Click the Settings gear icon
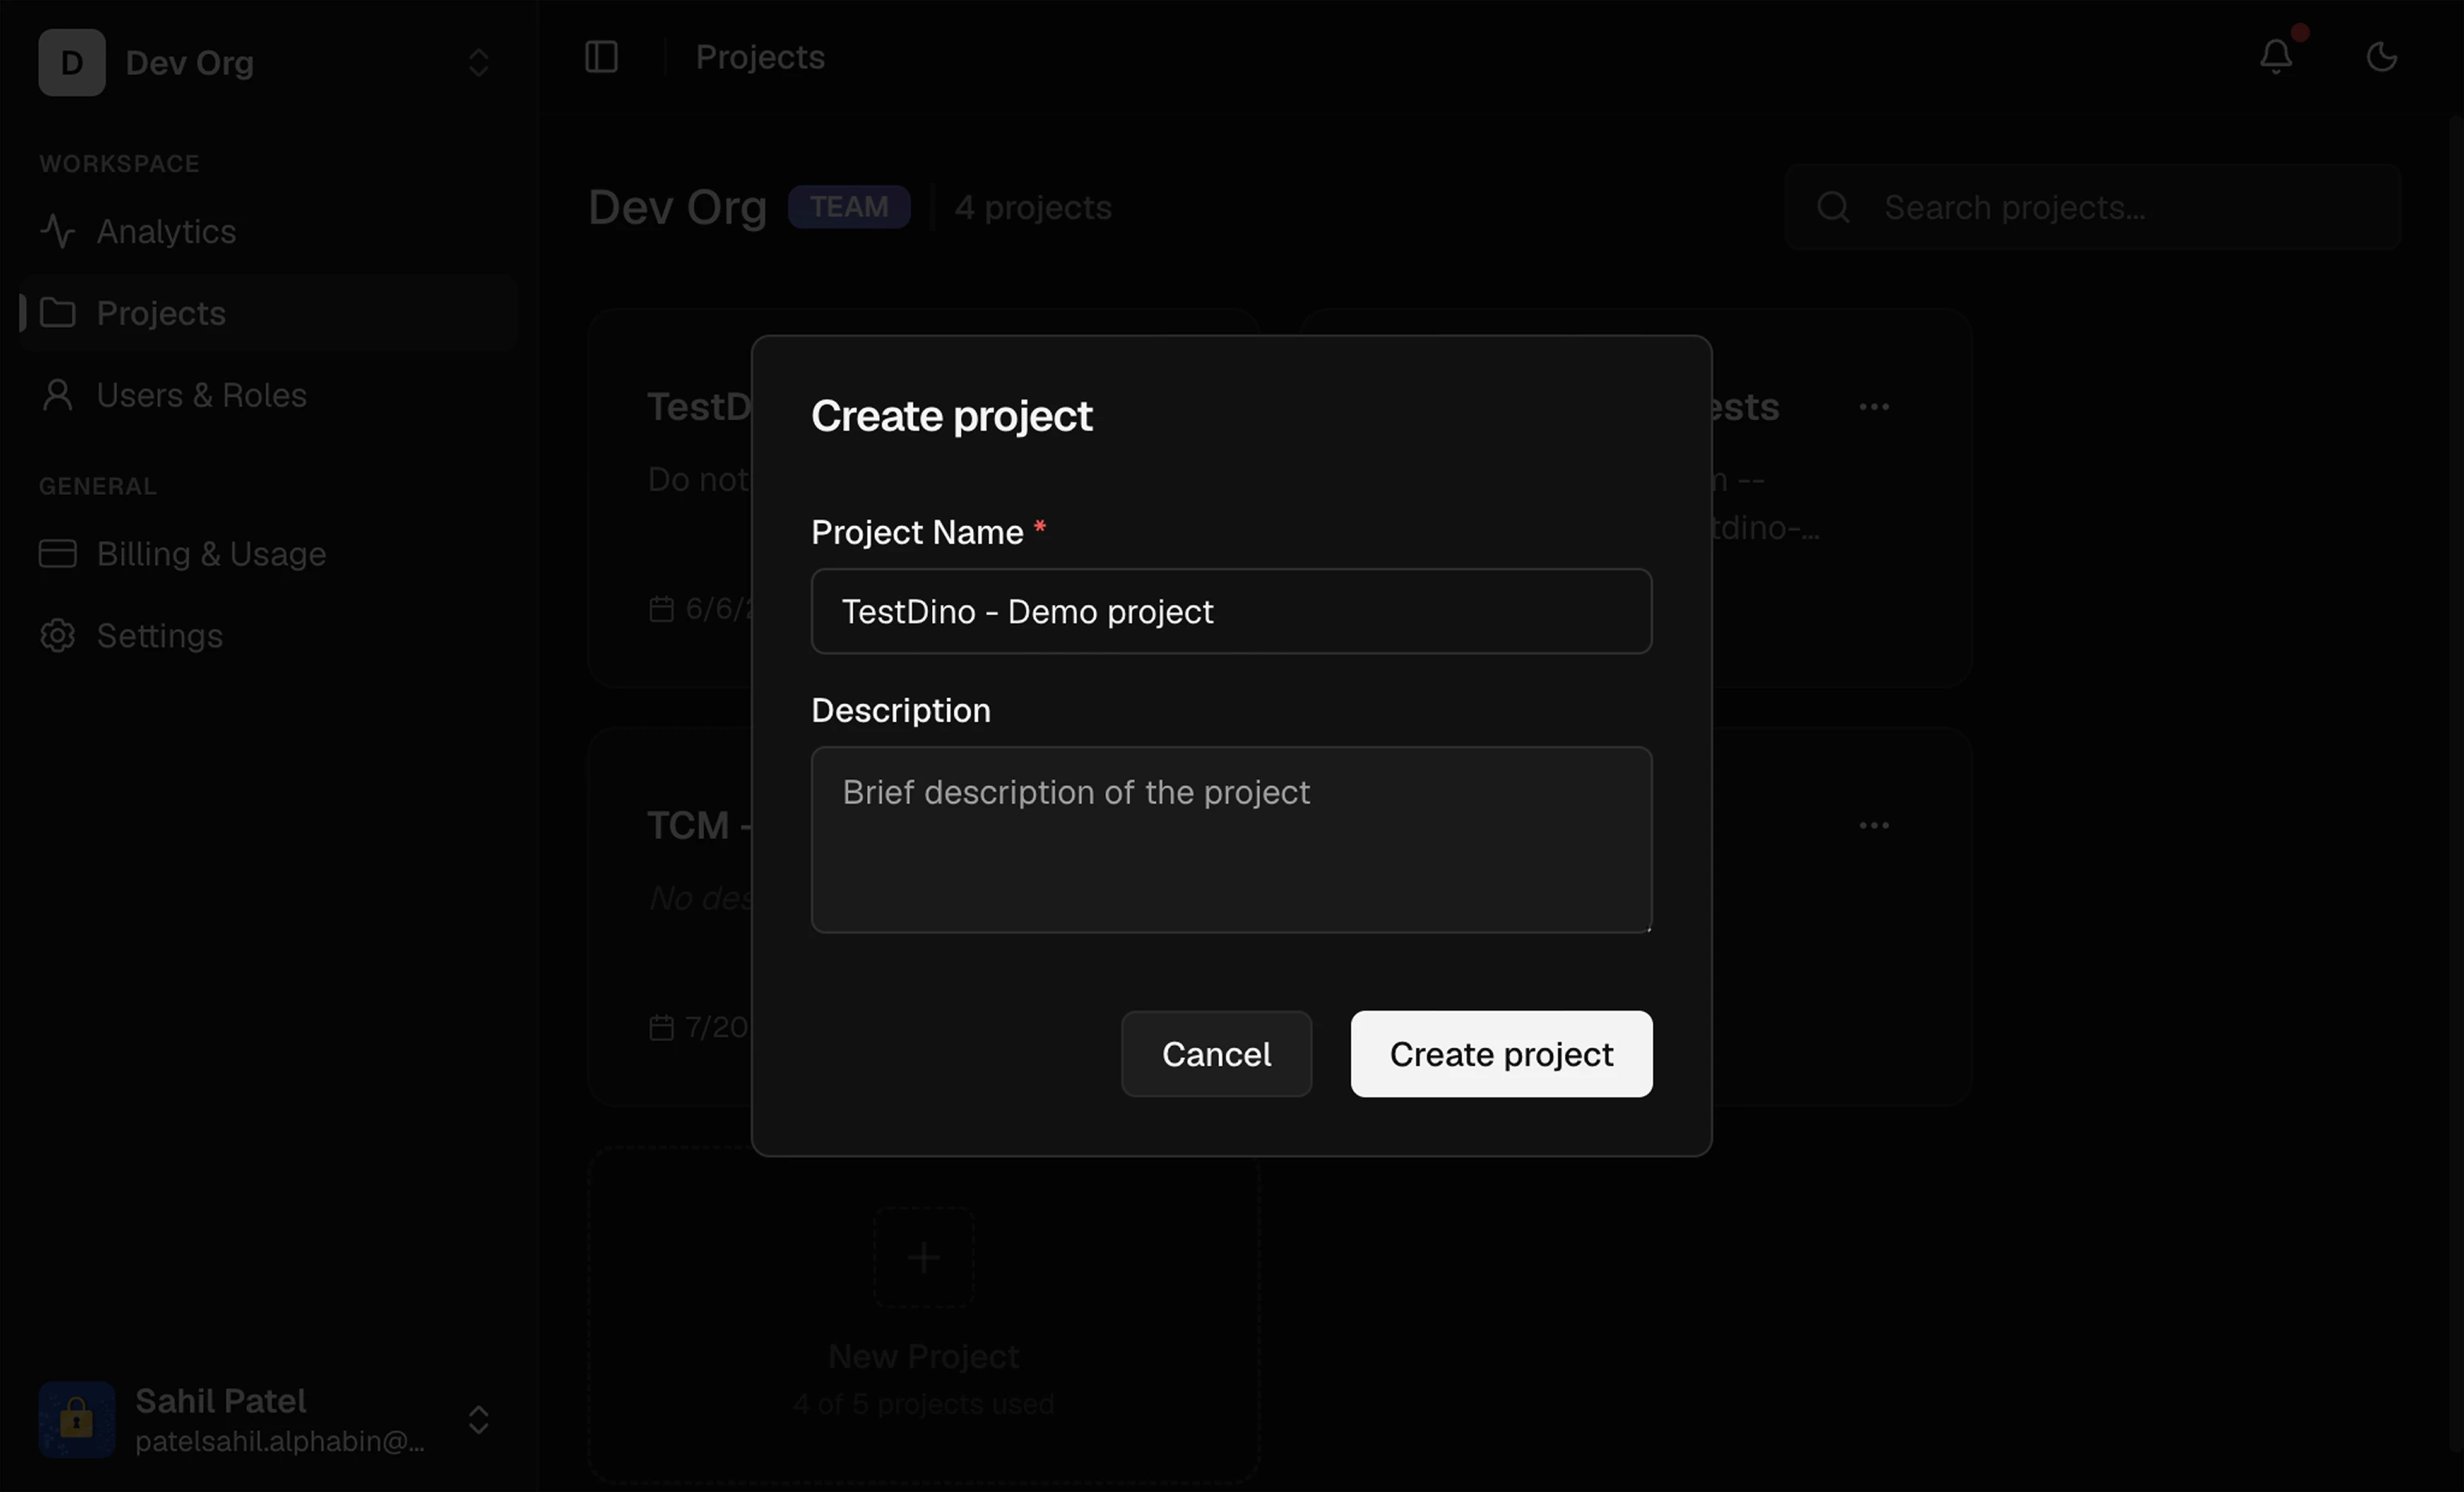This screenshot has width=2464, height=1492. [x=58, y=636]
